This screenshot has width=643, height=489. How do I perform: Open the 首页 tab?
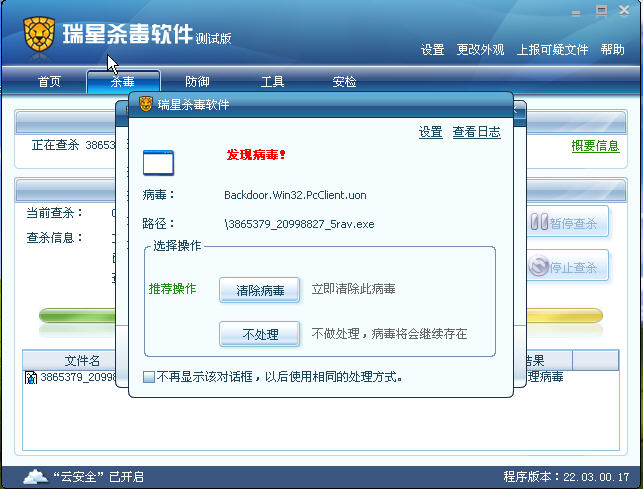[x=49, y=82]
